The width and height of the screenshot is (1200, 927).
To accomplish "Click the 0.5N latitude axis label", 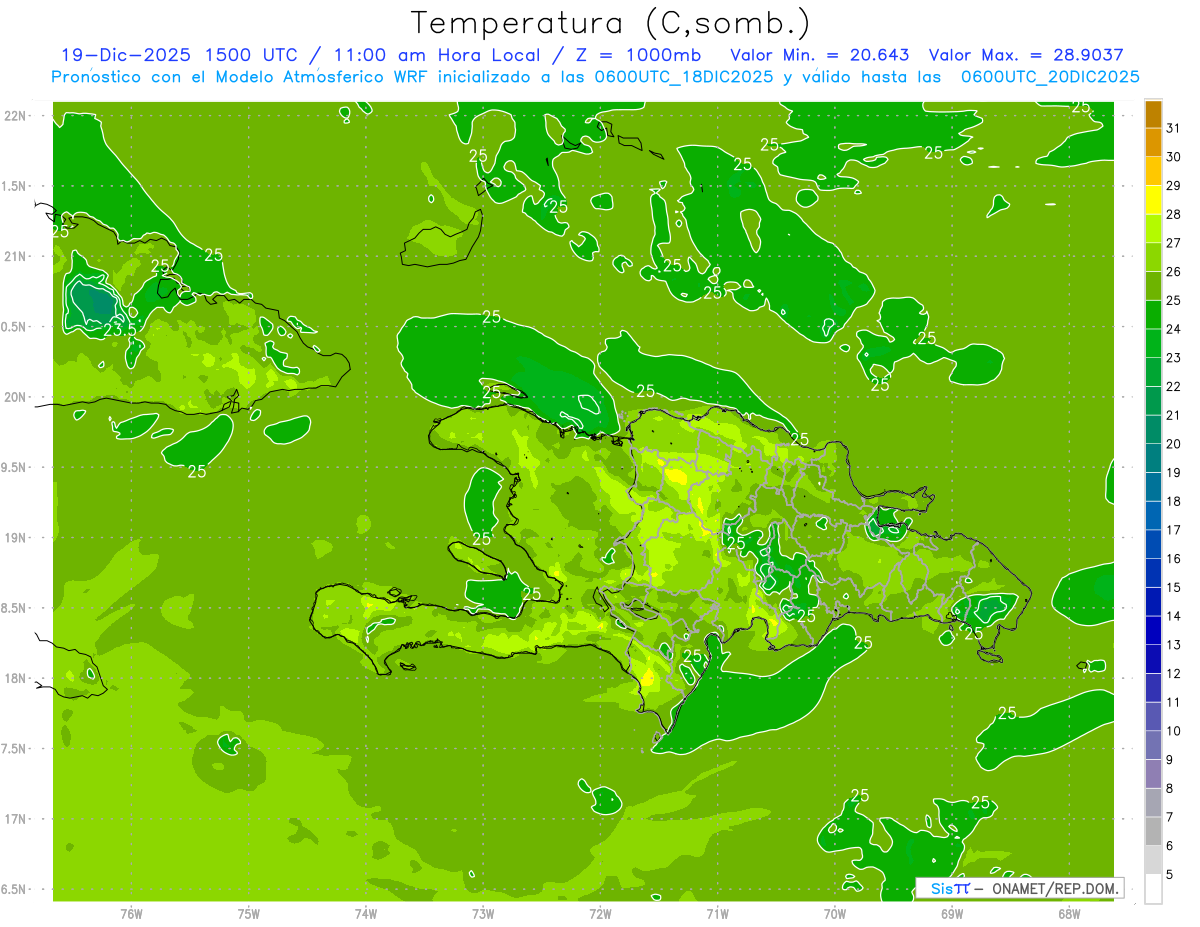I will tap(15, 327).
